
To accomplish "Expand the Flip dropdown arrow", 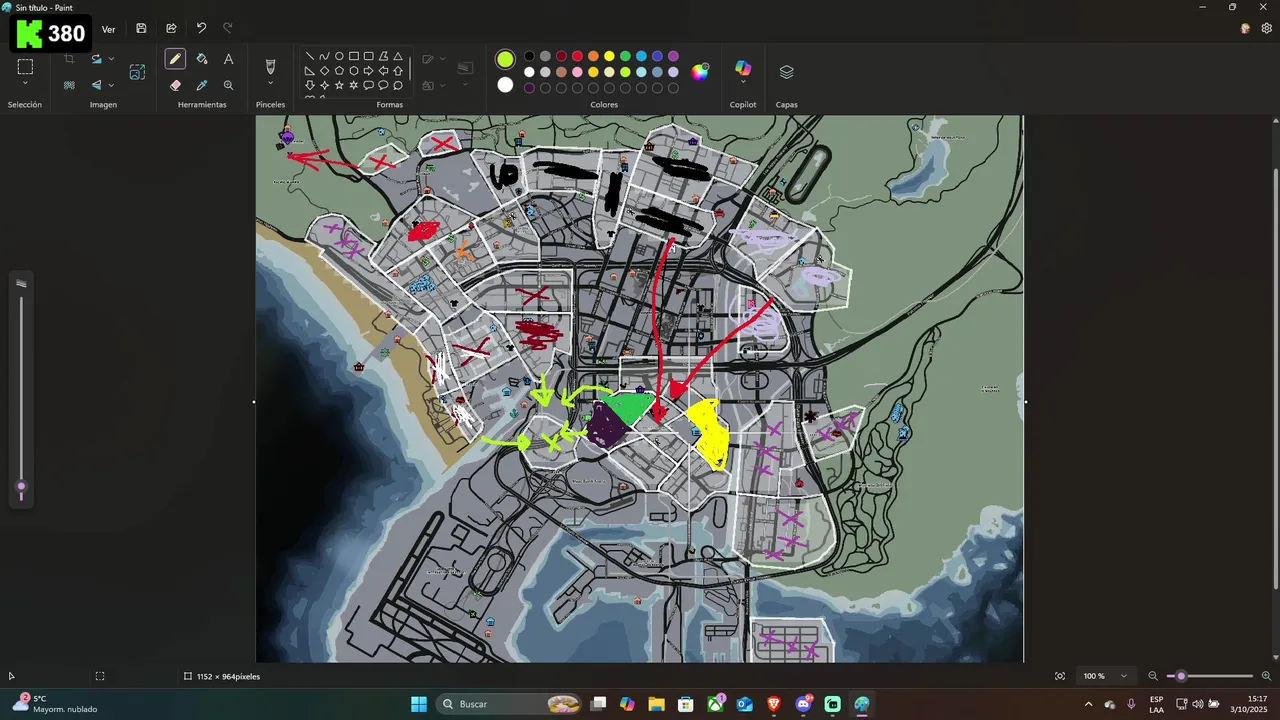I will click(111, 85).
